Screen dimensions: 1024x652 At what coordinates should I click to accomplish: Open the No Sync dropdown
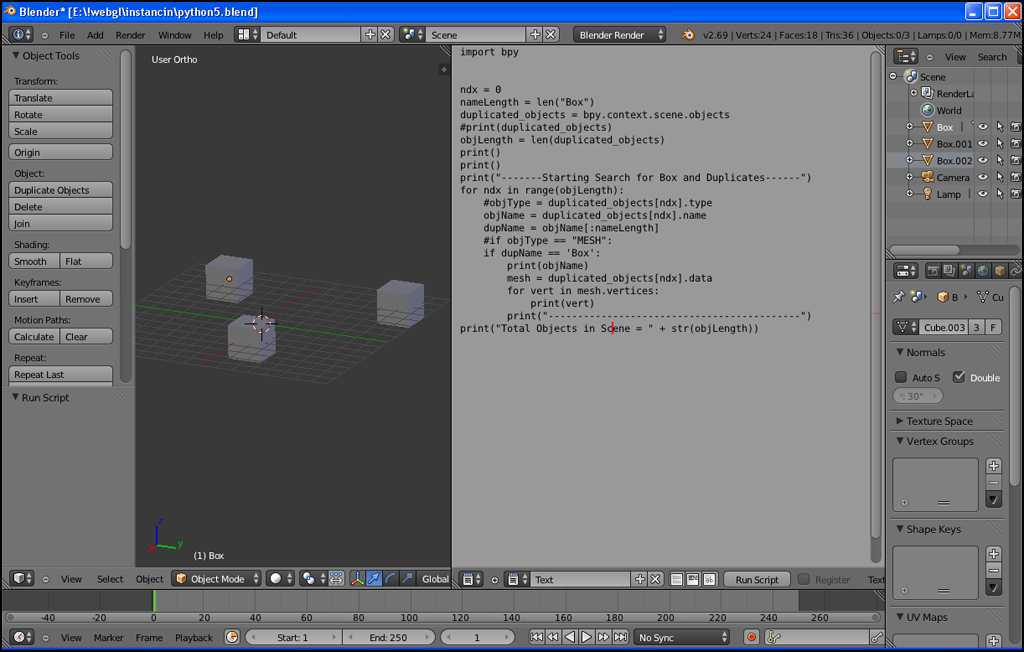pos(682,637)
